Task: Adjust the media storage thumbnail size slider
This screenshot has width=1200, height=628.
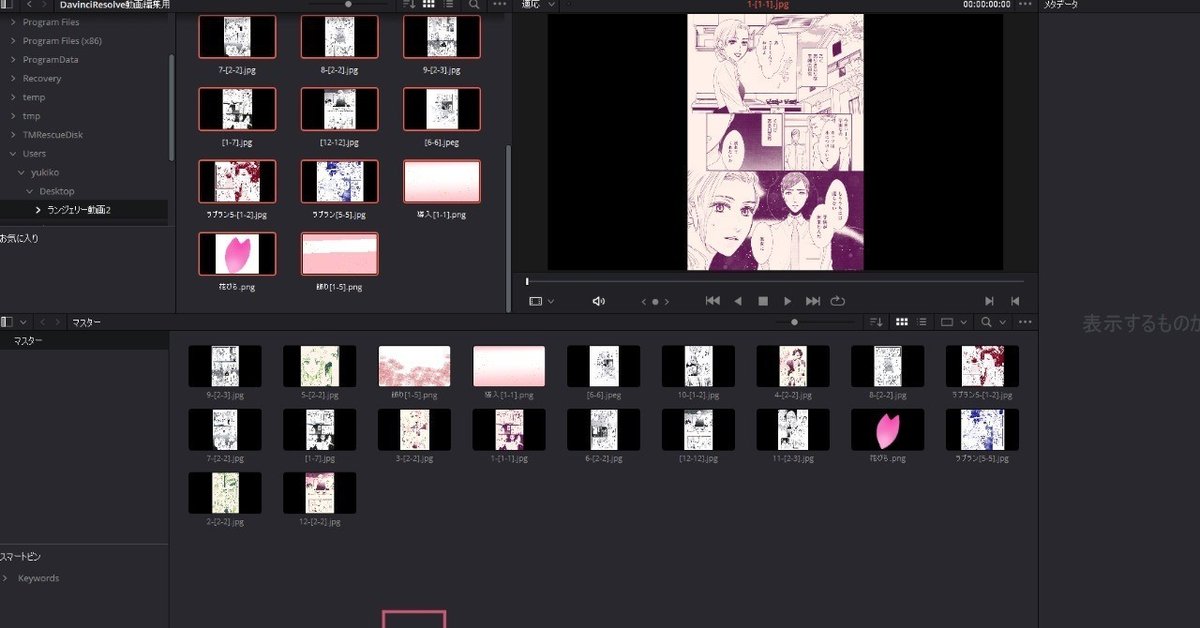Action: tap(347, 4)
